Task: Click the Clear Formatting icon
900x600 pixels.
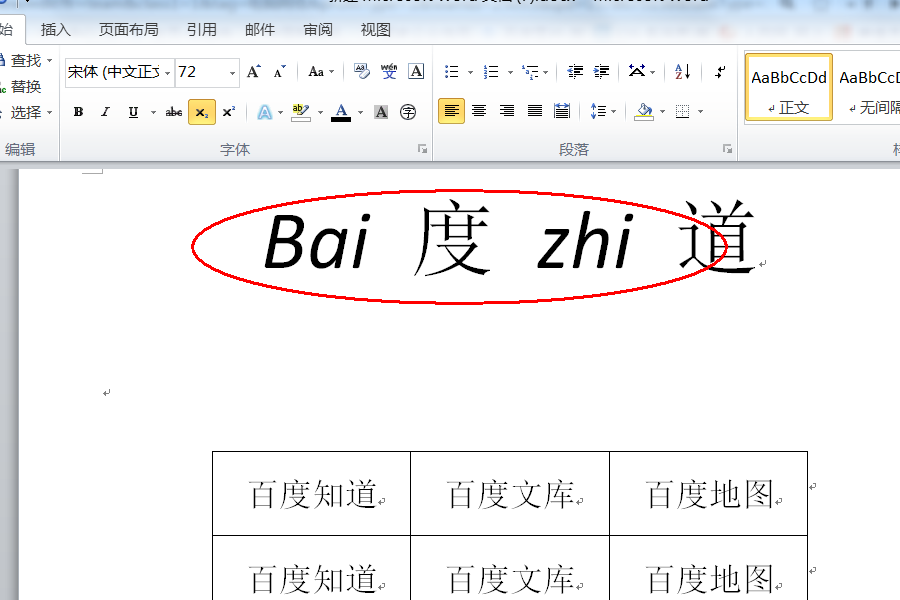Action: pos(362,72)
